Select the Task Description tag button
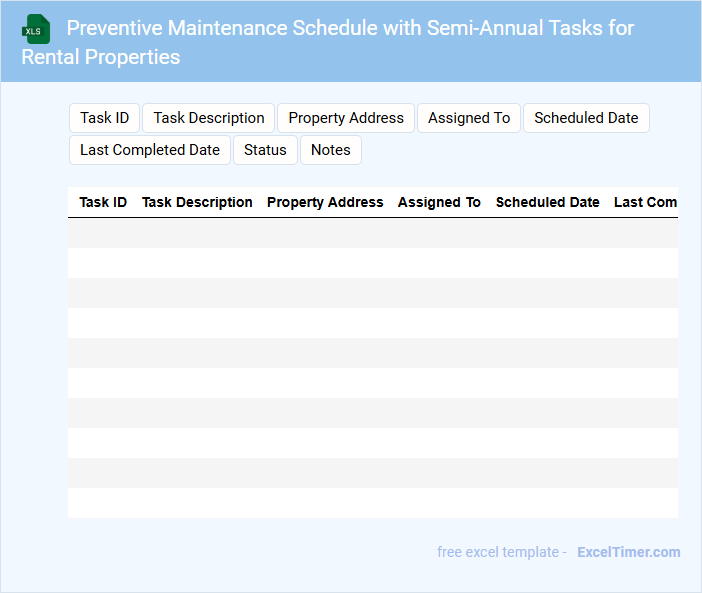 point(209,118)
